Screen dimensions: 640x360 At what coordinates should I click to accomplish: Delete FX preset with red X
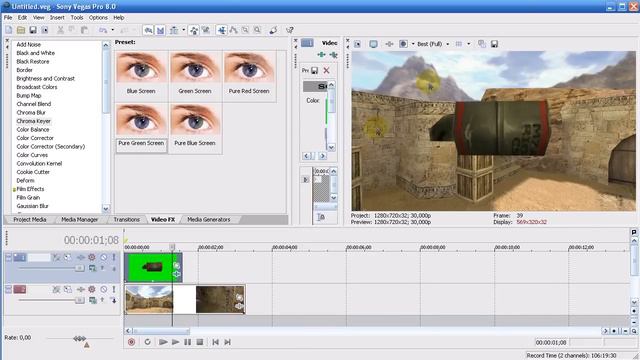pos(327,71)
